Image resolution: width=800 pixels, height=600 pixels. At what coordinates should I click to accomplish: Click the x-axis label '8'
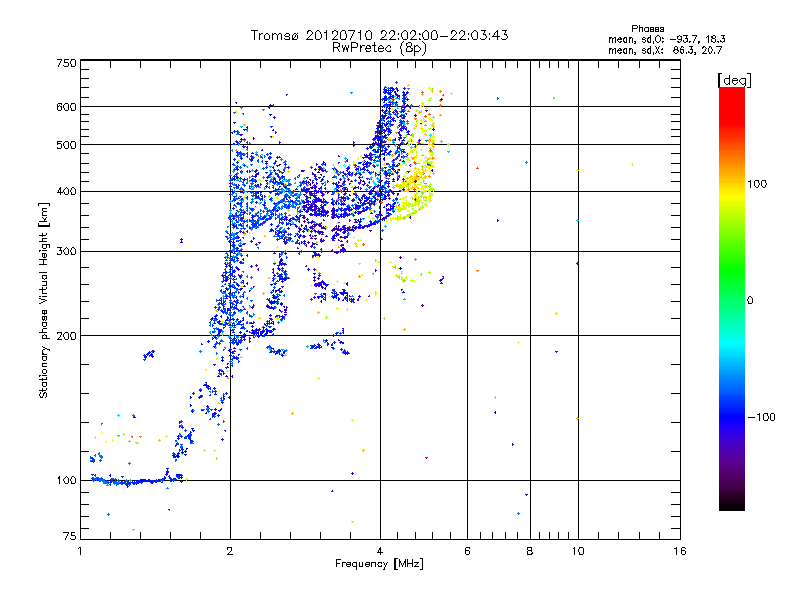(530, 551)
